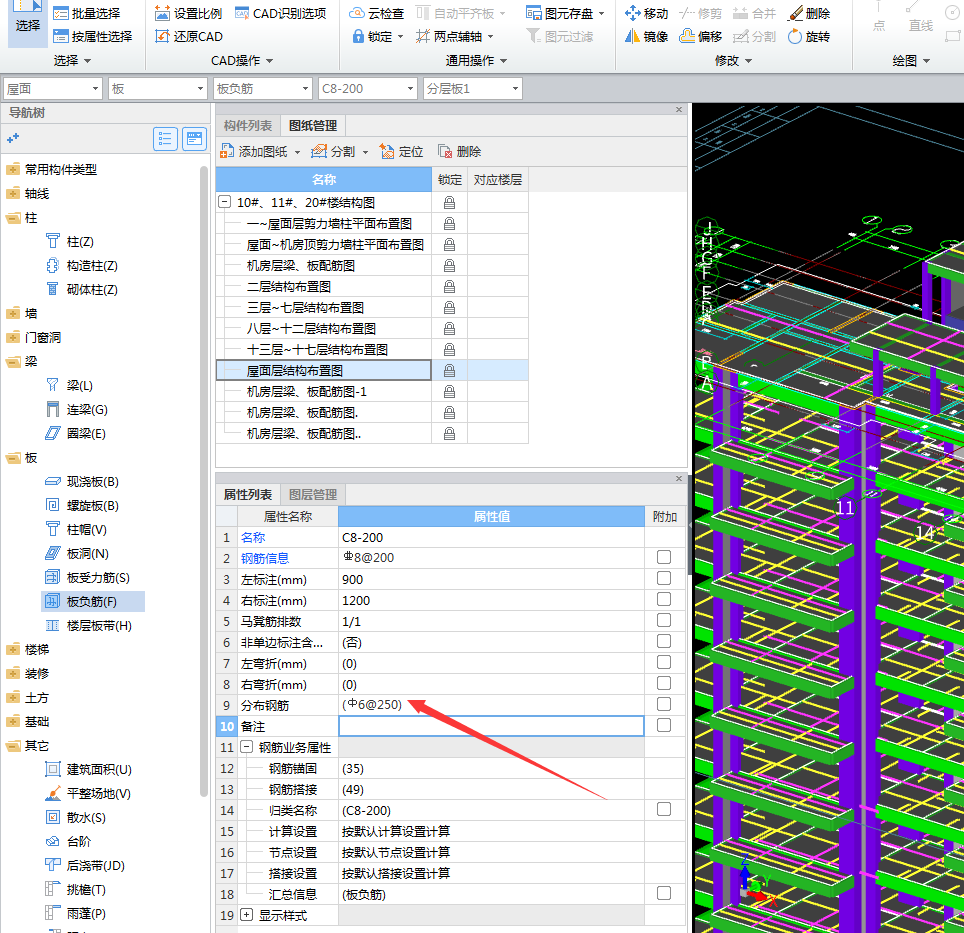
Task: Open the 板 component type dropdown
Action: pos(157,89)
